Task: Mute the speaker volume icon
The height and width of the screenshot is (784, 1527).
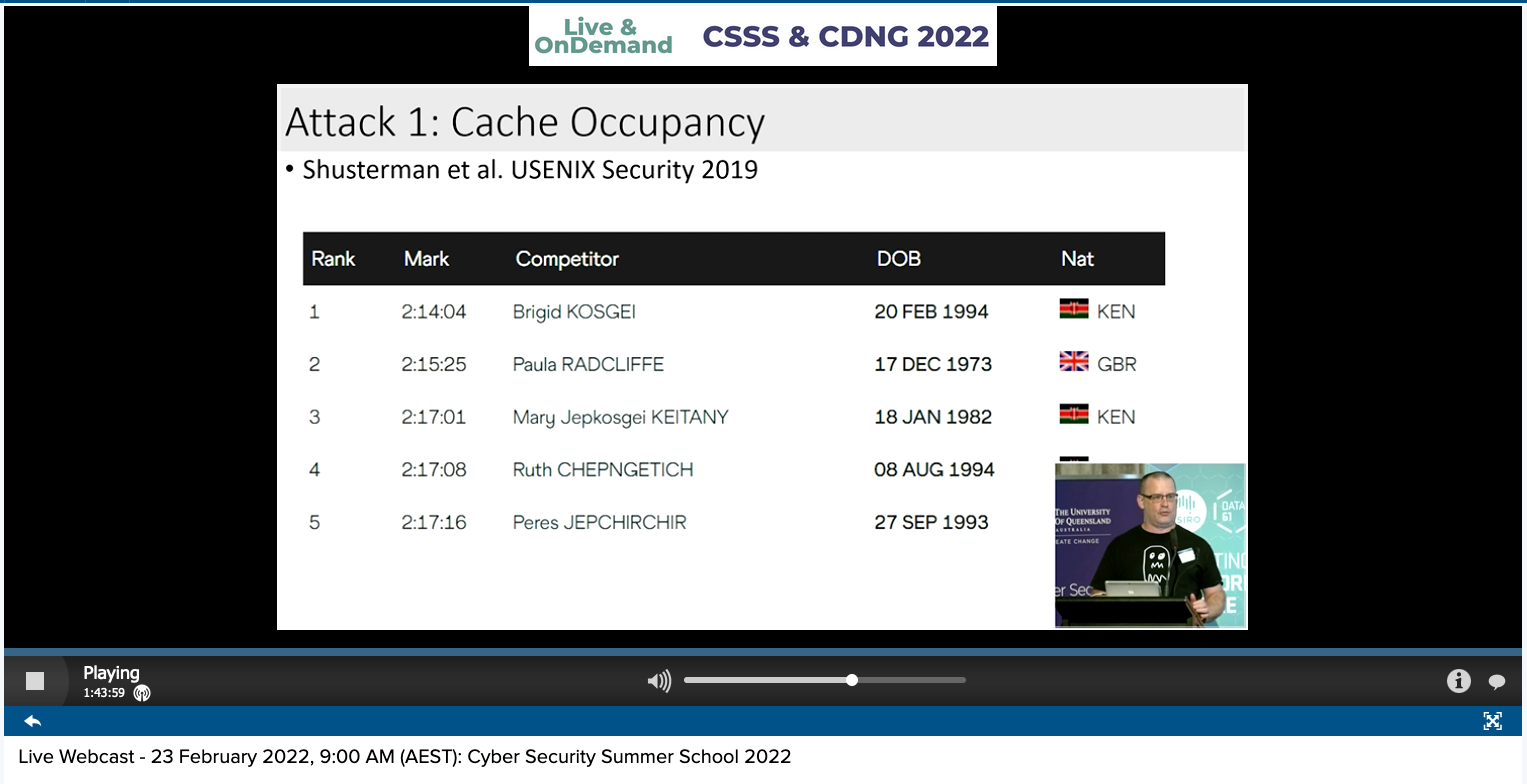Action: coord(659,682)
